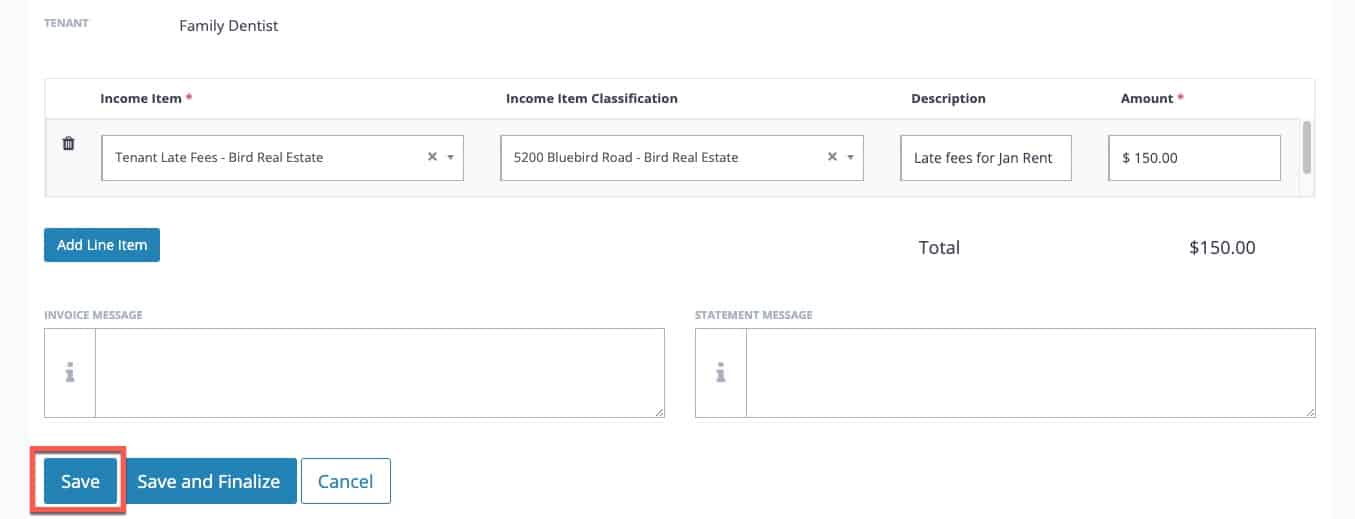1355x519 pixels.
Task: Open the Income Item Classification dropdown arrow
Action: [851, 157]
